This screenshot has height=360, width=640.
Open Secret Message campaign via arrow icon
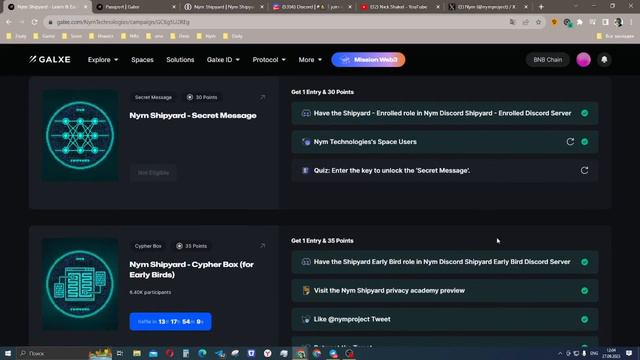[x=262, y=97]
